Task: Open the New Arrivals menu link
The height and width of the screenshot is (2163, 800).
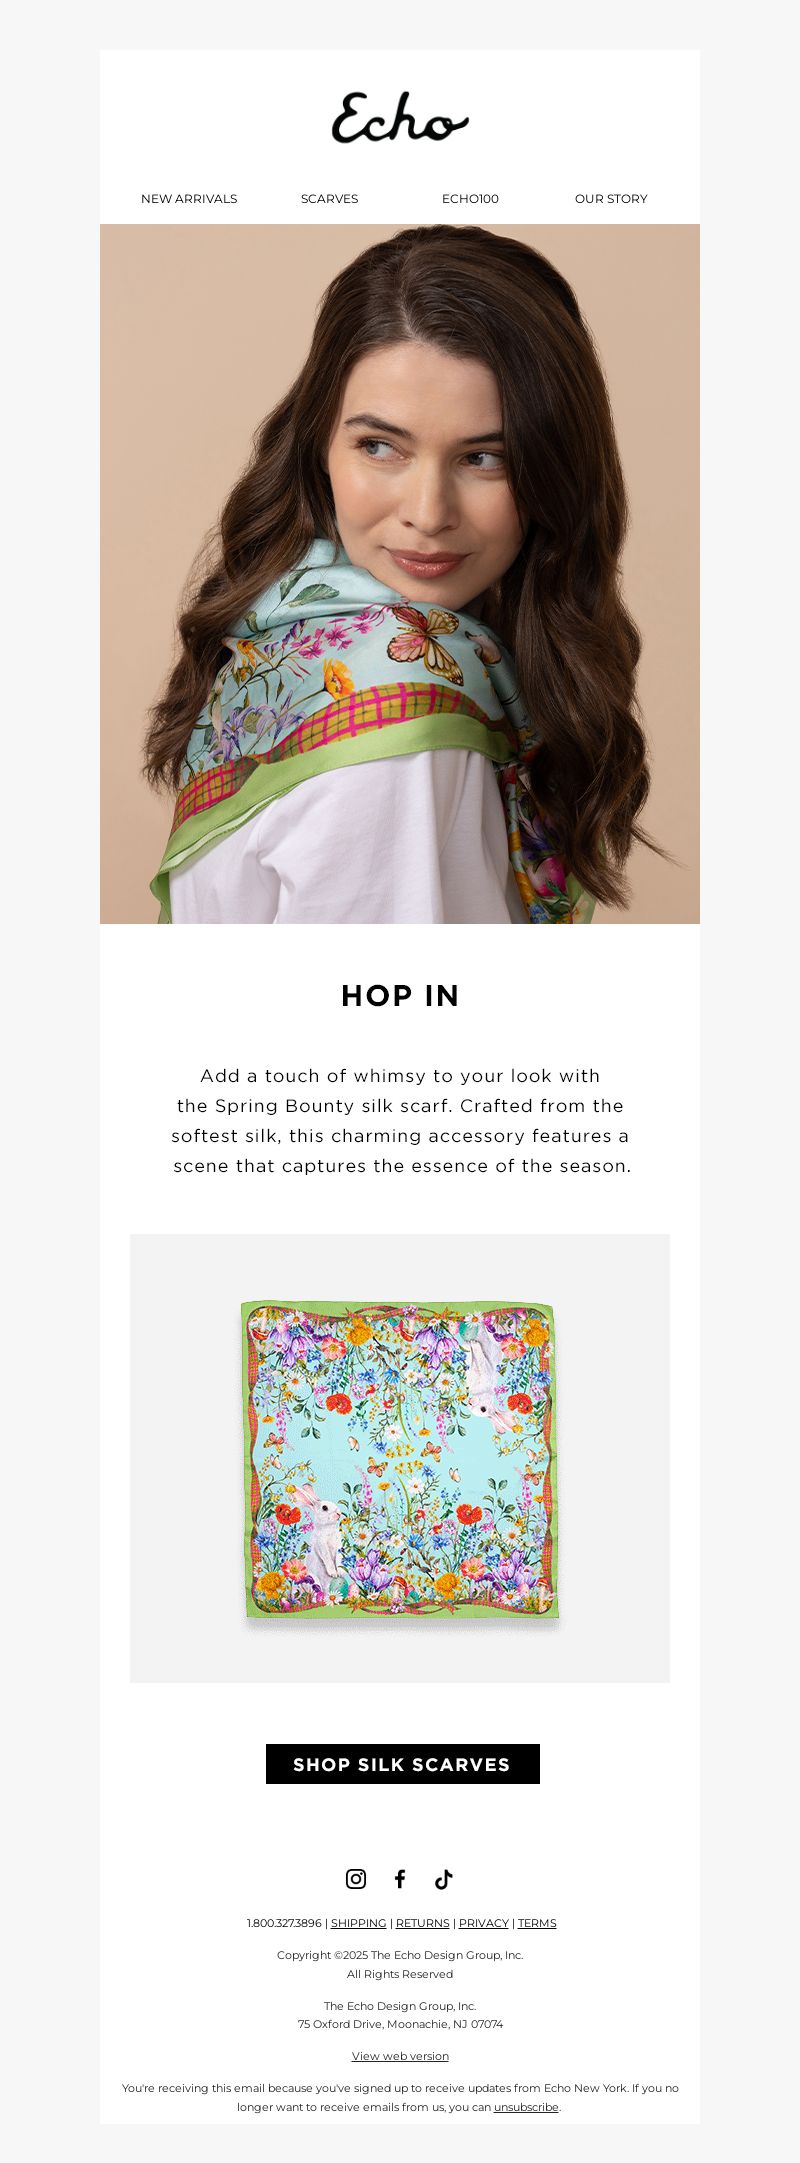Action: [x=189, y=199]
